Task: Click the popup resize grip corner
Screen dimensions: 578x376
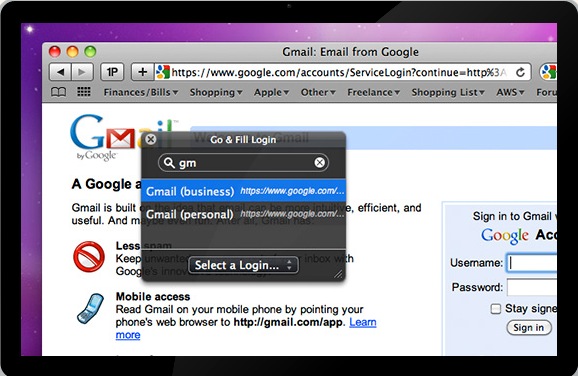Action: [338, 273]
